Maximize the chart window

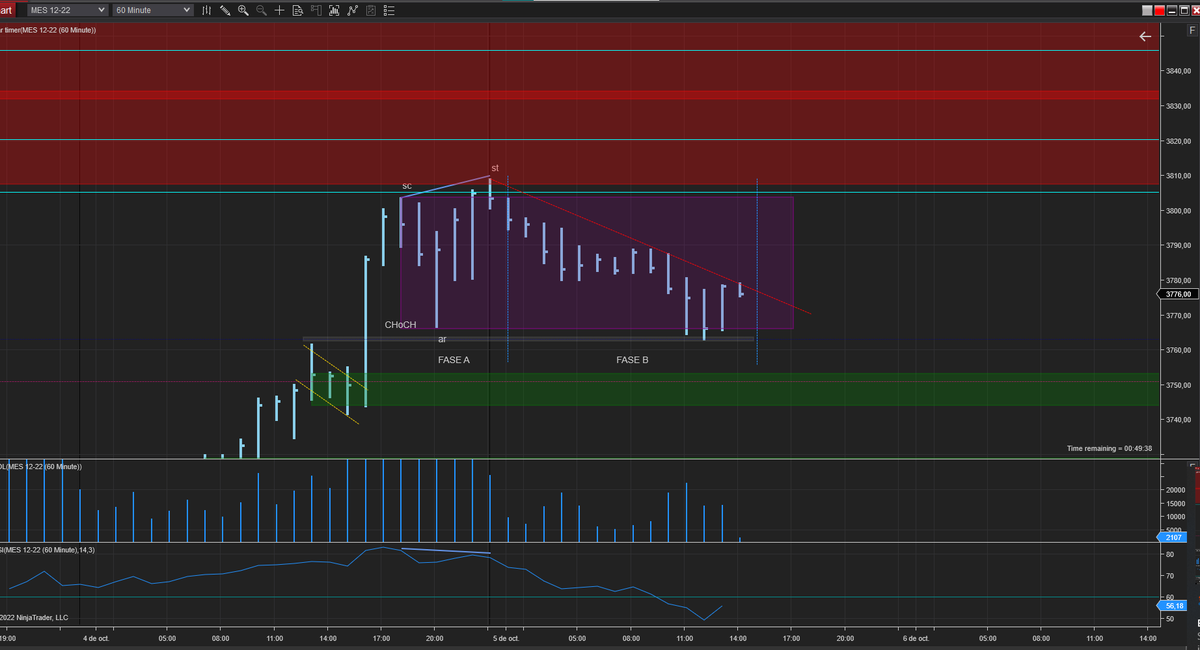coord(1184,10)
